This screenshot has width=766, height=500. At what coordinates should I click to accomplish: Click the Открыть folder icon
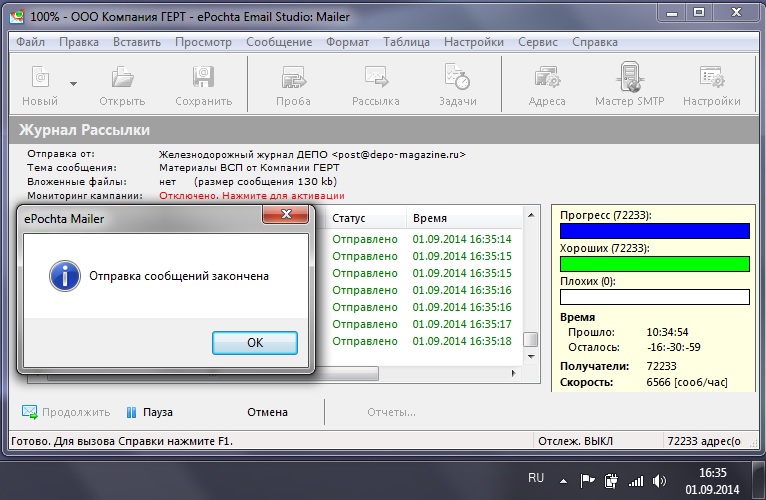pyautogui.click(x=122, y=77)
